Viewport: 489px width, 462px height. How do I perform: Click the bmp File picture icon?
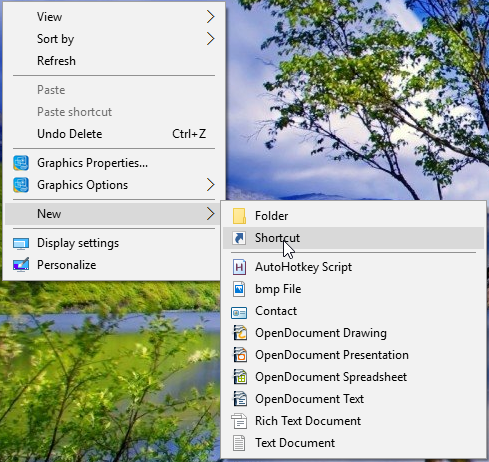[x=239, y=289]
